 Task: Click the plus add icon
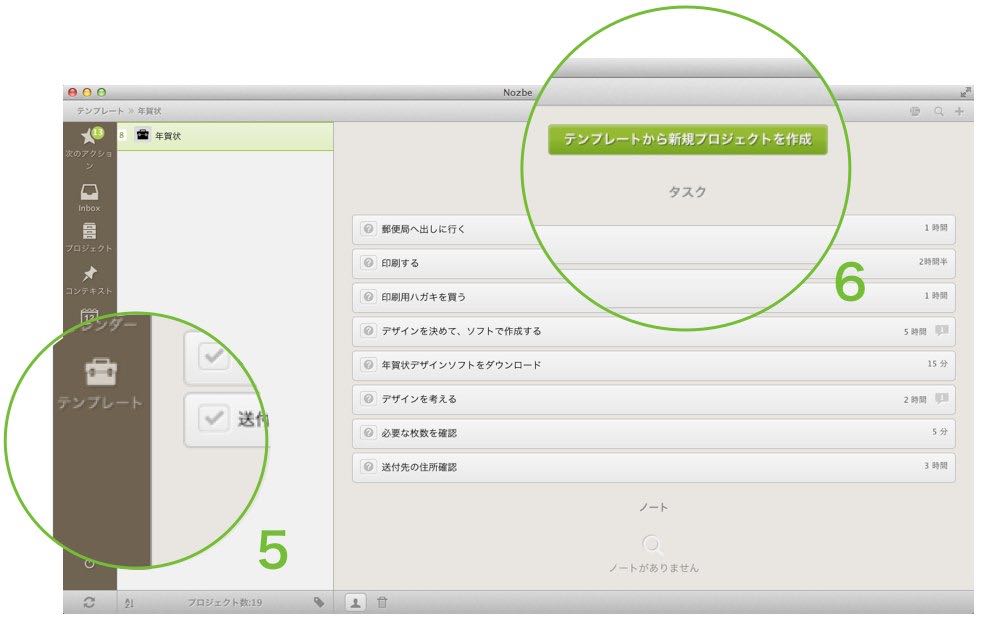[960, 111]
